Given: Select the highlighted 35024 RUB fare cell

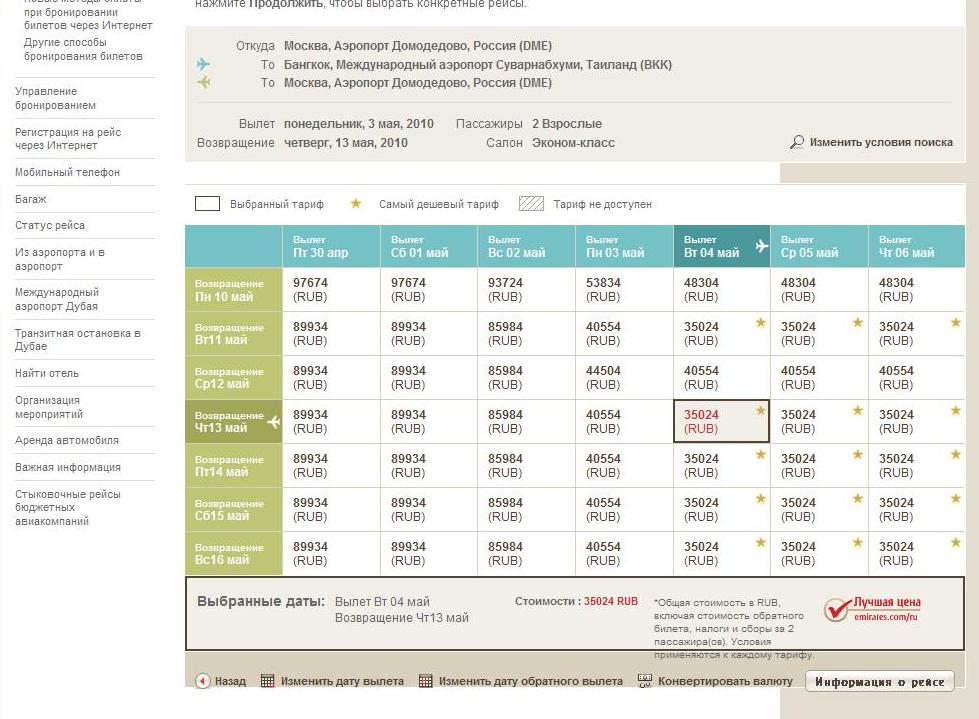Looking at the screenshot, I should point(721,422).
